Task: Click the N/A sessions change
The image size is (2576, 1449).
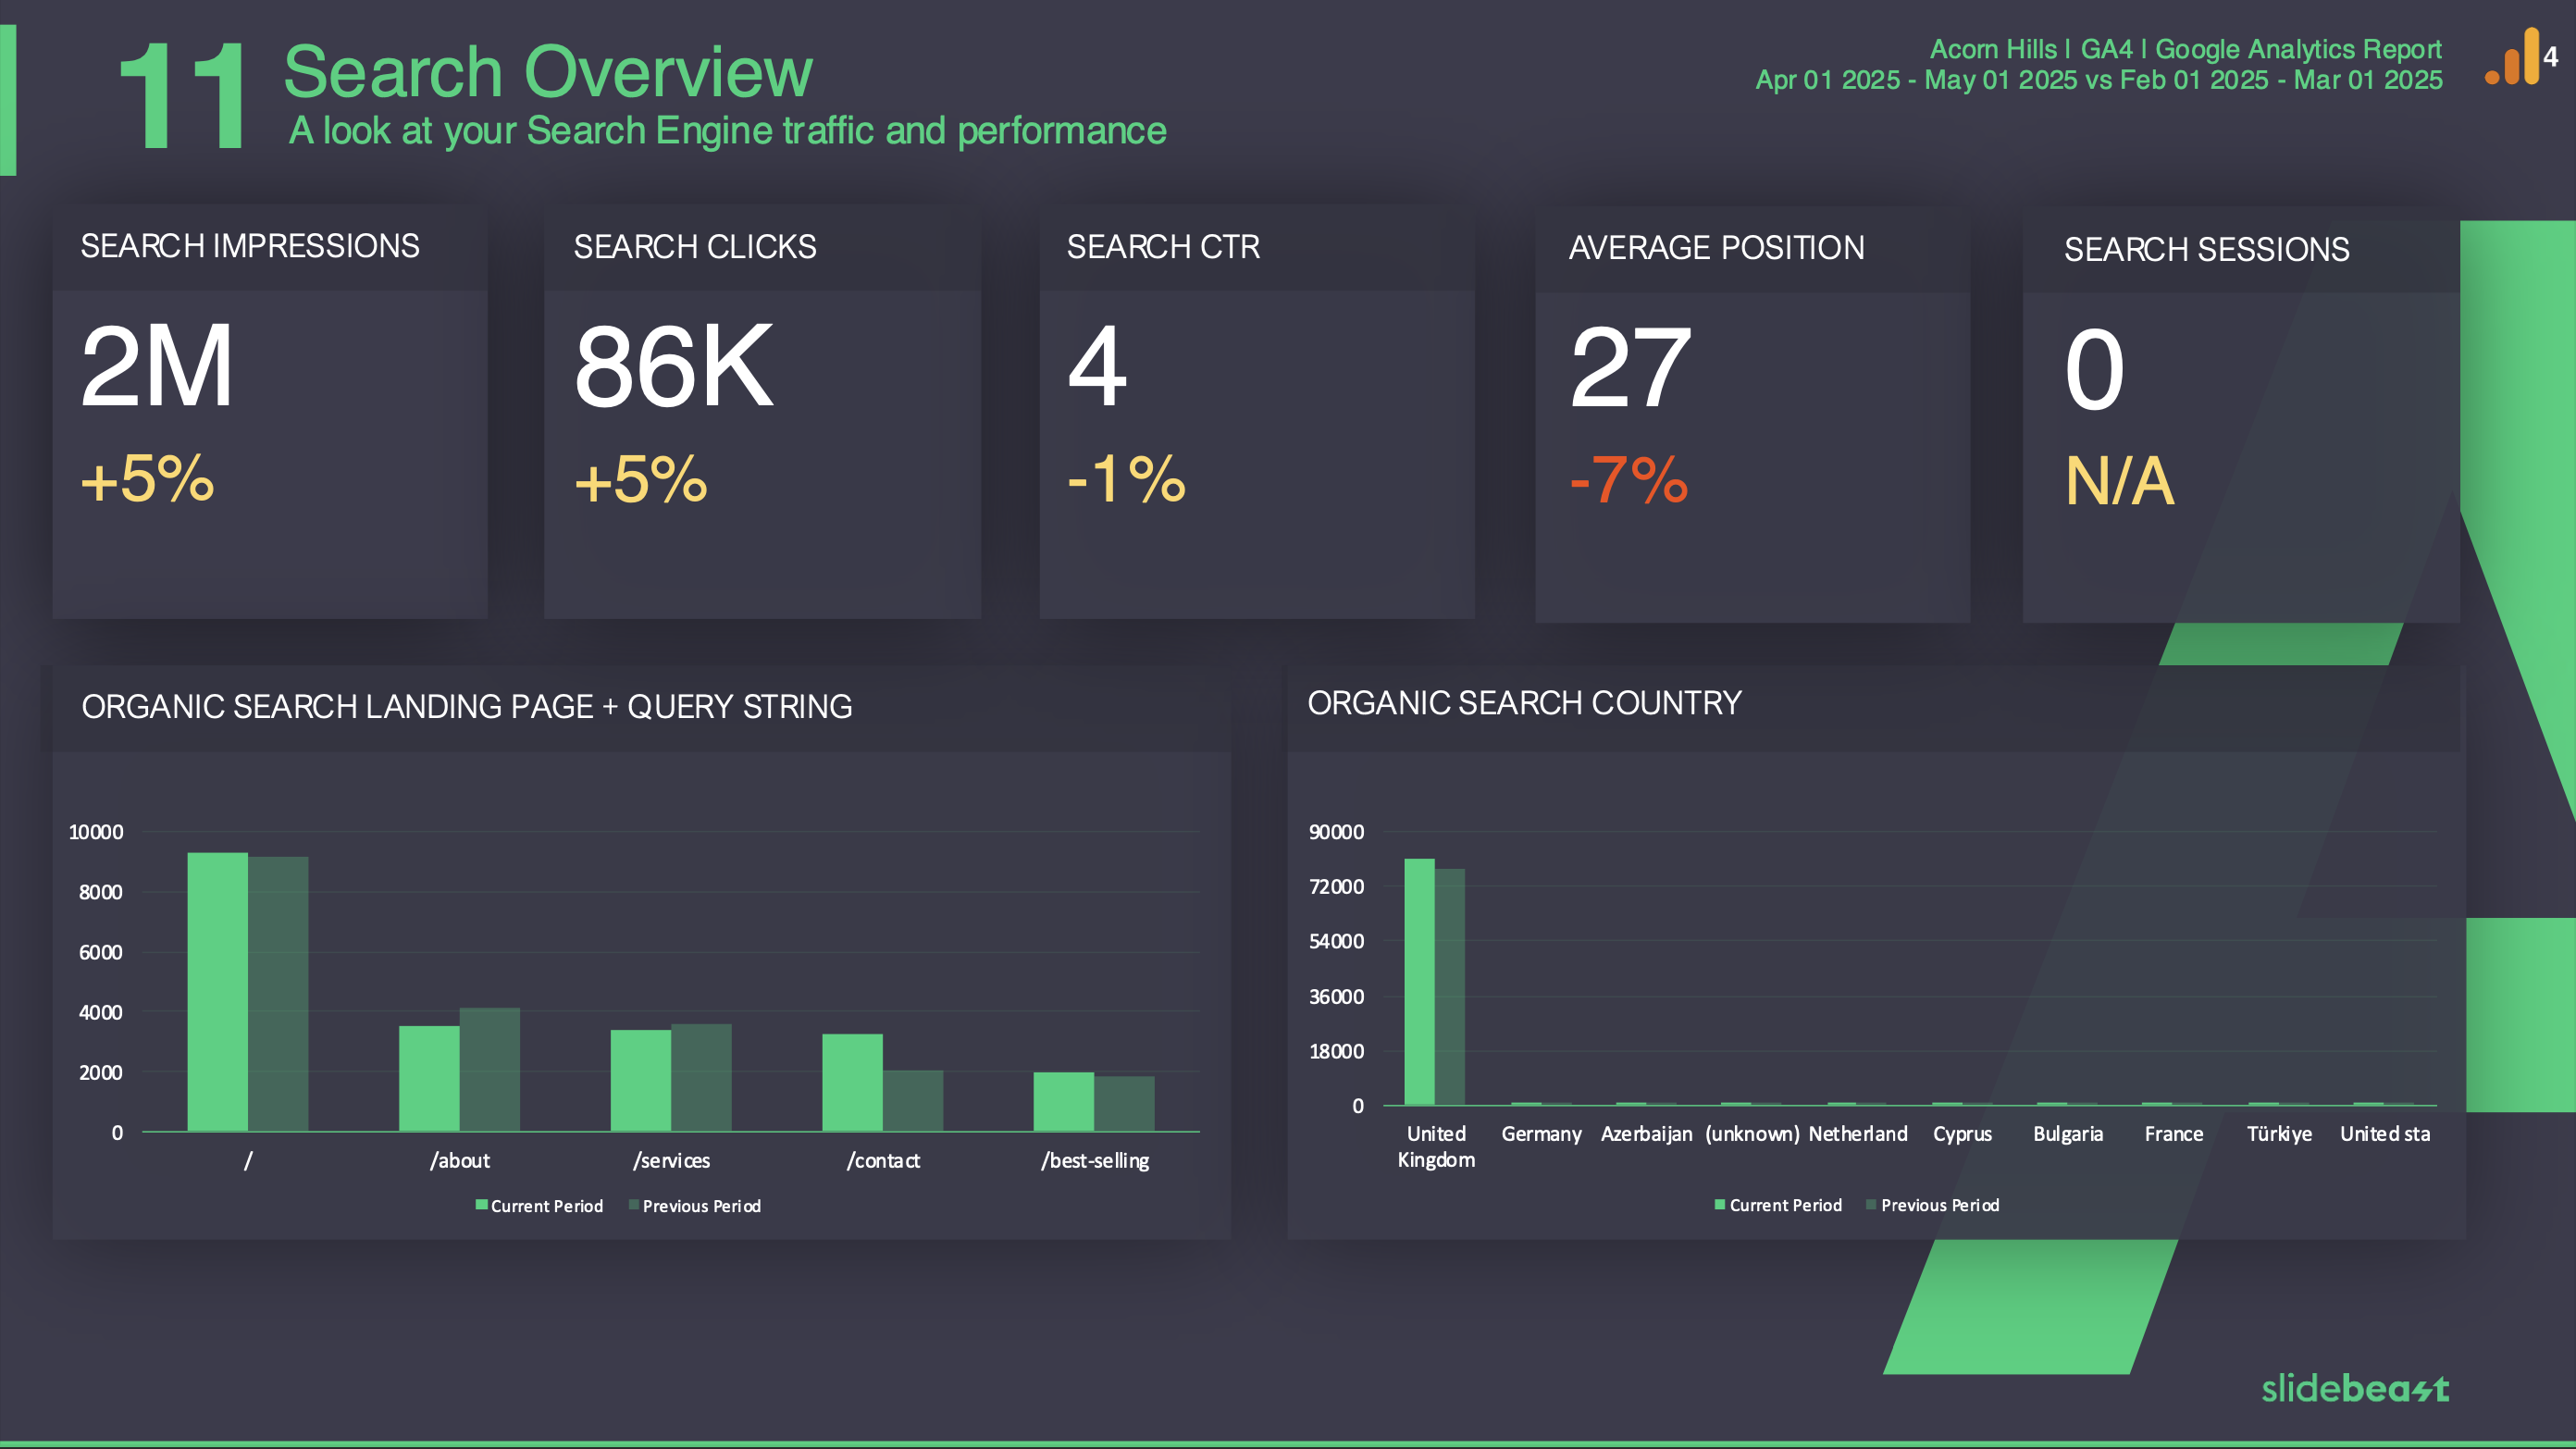Action: (2120, 481)
